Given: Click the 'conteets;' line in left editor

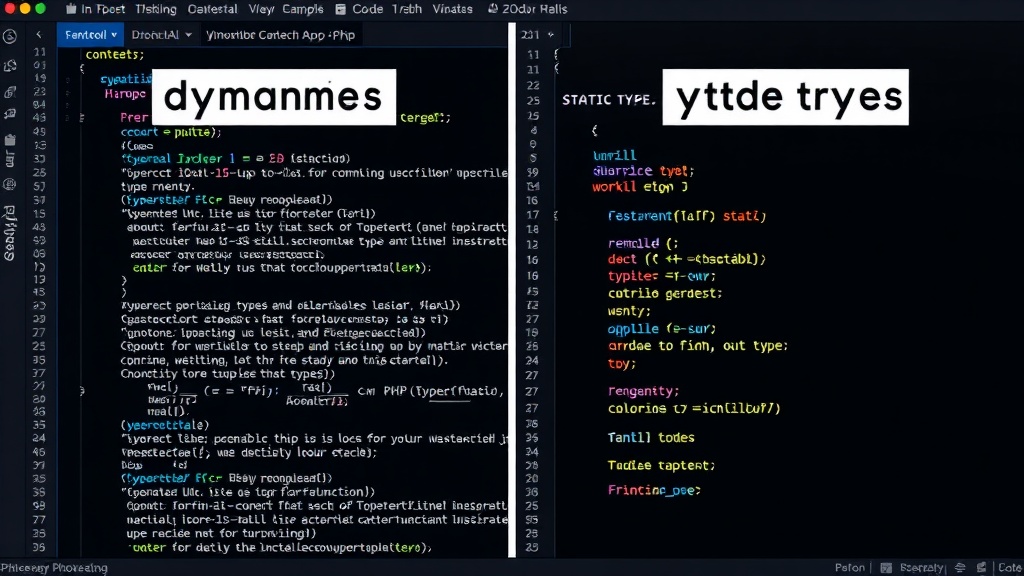Looking at the screenshot, I should pyautogui.click(x=115, y=54).
